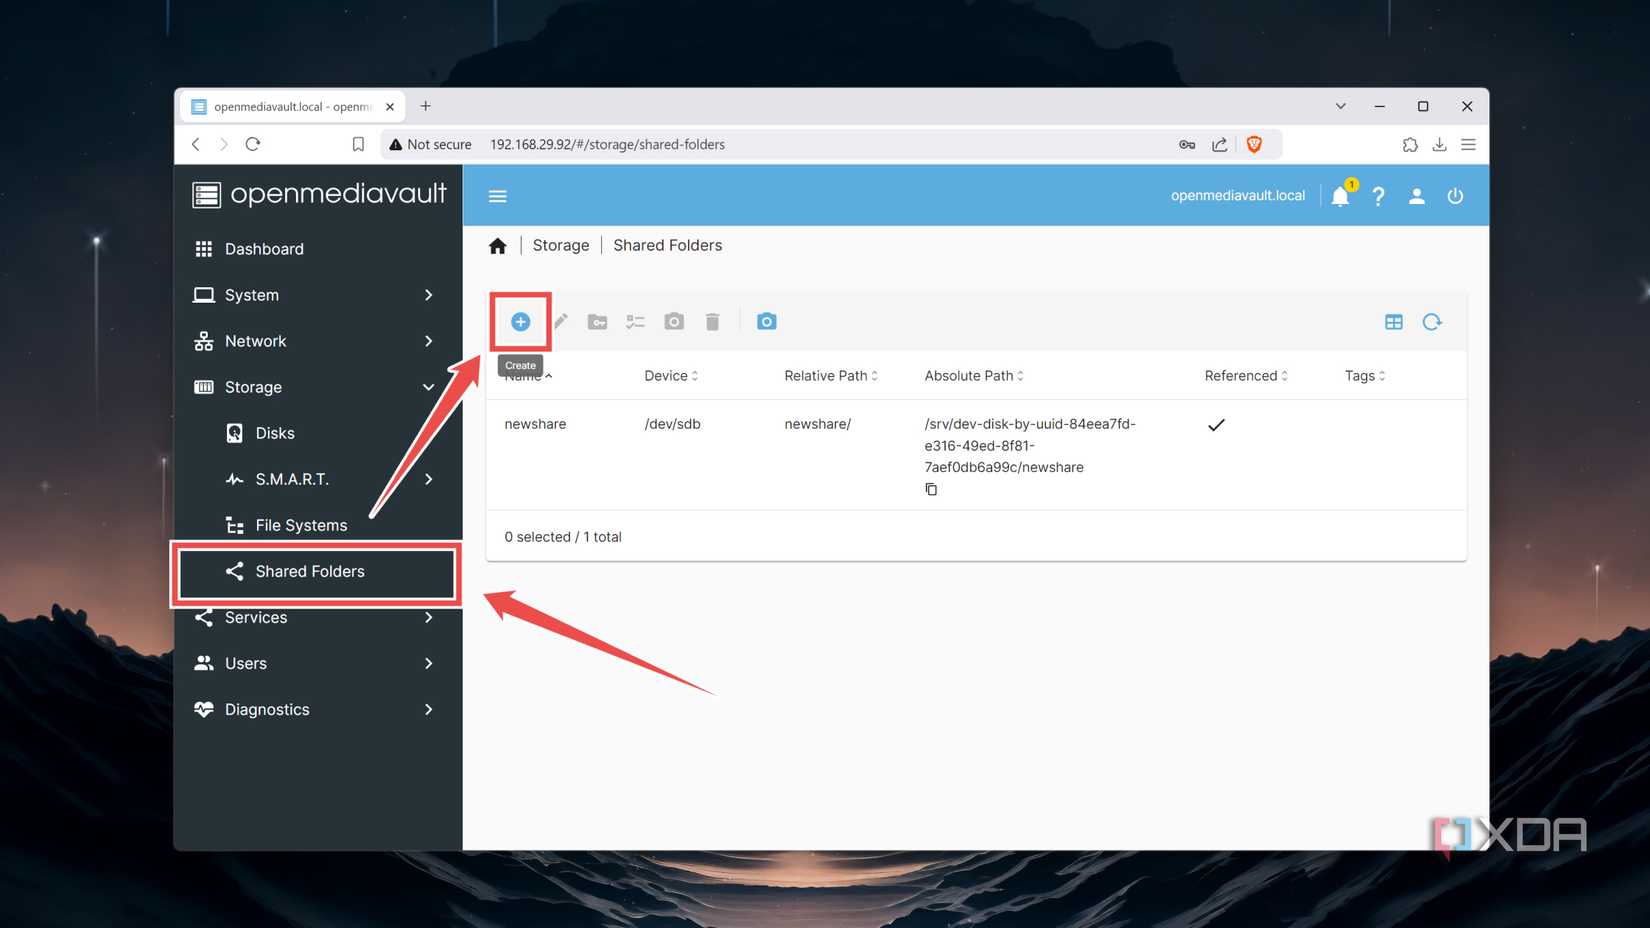
Task: Click the openmediavault logo
Action: (319, 194)
